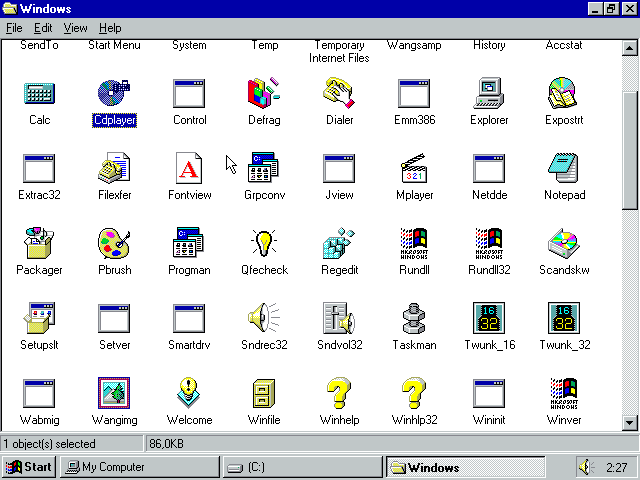Click the Sndvol32 volume mixer icon
Screen dimensions: 640x480
pyautogui.click(x=339, y=318)
